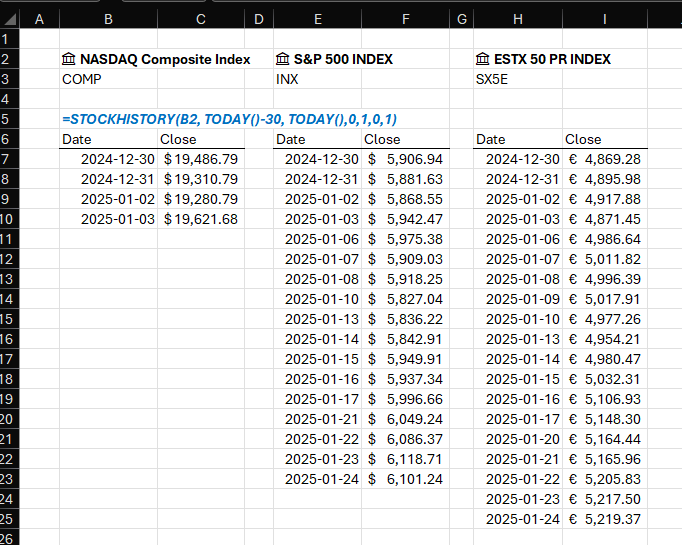Select S&P date 2025-01-24 in column E
Image resolution: width=682 pixels, height=545 pixels.
coord(318,479)
